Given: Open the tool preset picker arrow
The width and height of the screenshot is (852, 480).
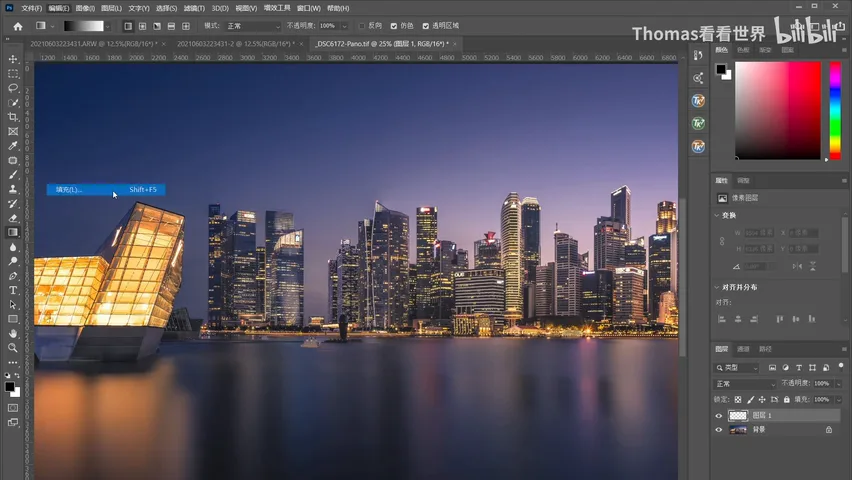Looking at the screenshot, I should [52, 26].
